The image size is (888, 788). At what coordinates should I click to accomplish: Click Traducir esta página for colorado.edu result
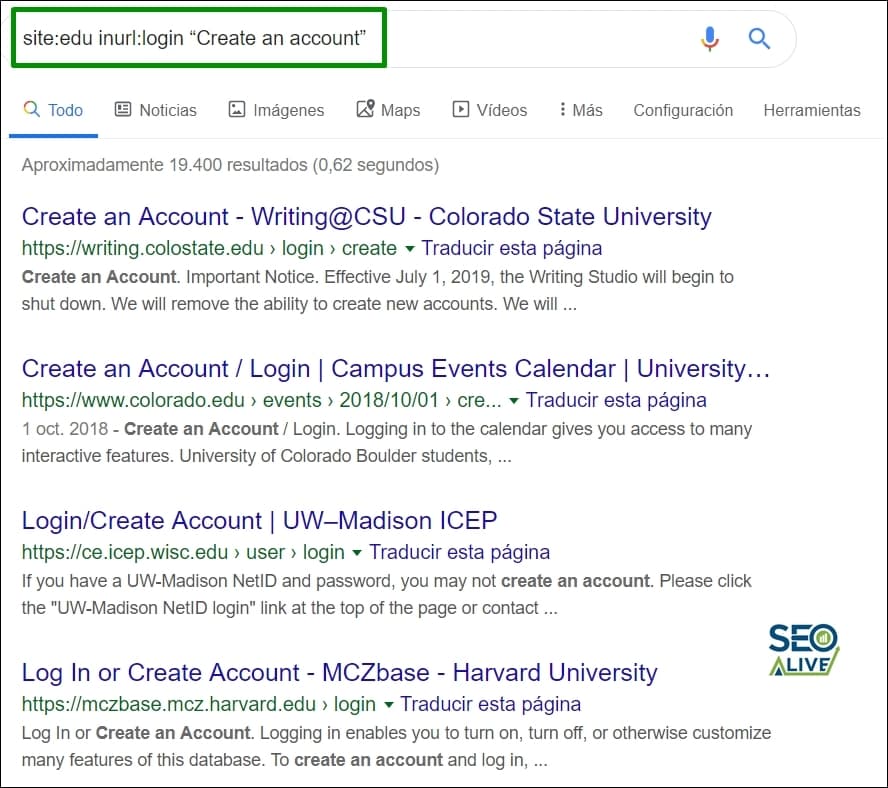(616, 400)
